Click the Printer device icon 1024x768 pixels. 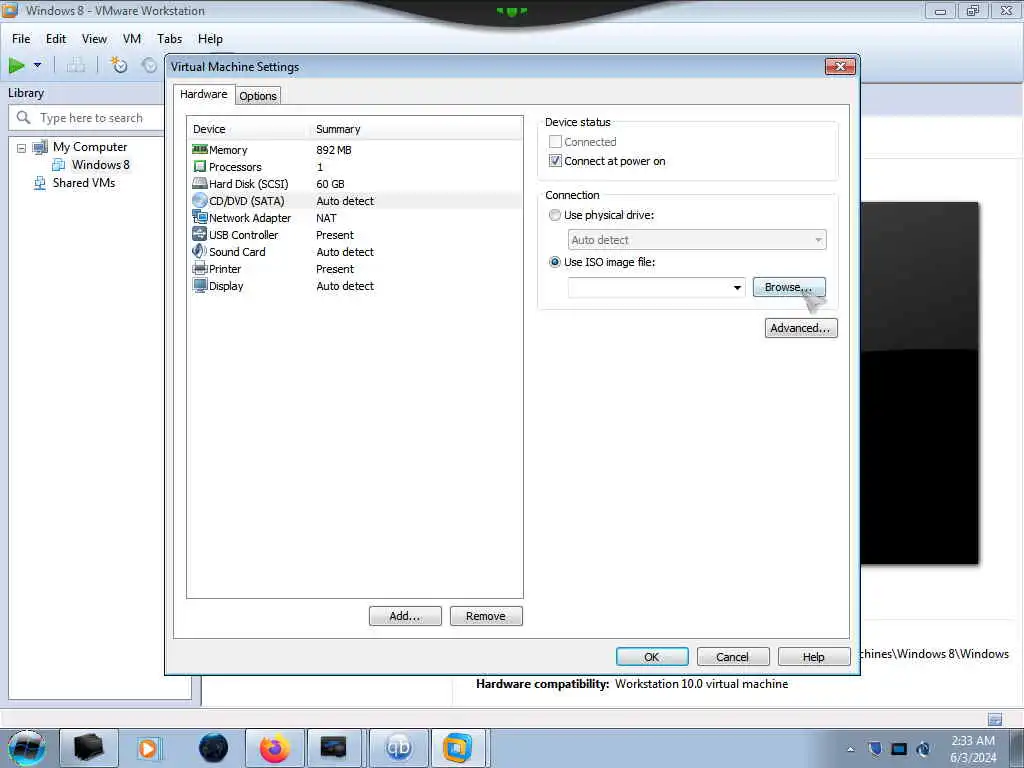click(200, 268)
